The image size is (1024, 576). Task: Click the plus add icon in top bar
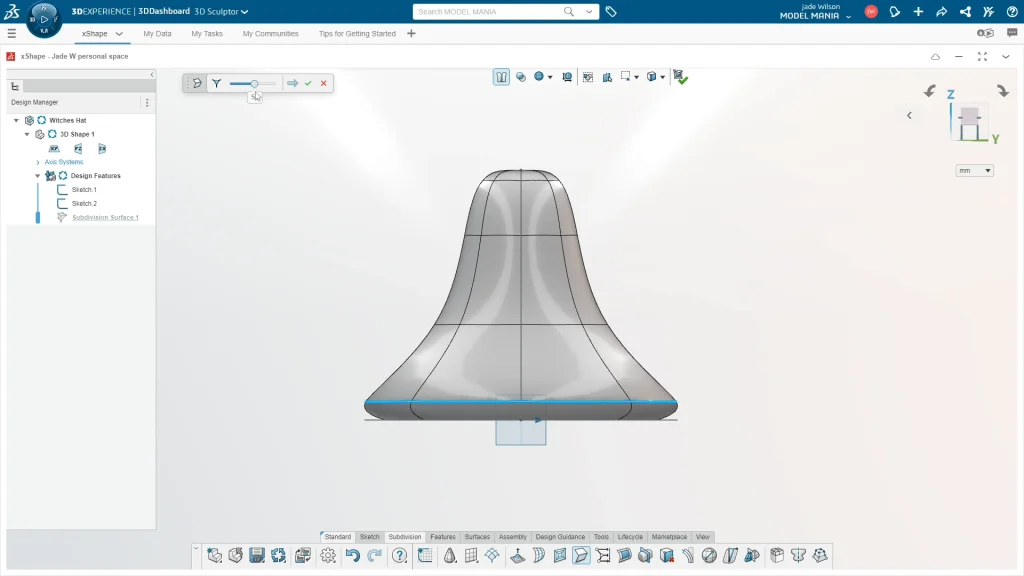tap(918, 12)
